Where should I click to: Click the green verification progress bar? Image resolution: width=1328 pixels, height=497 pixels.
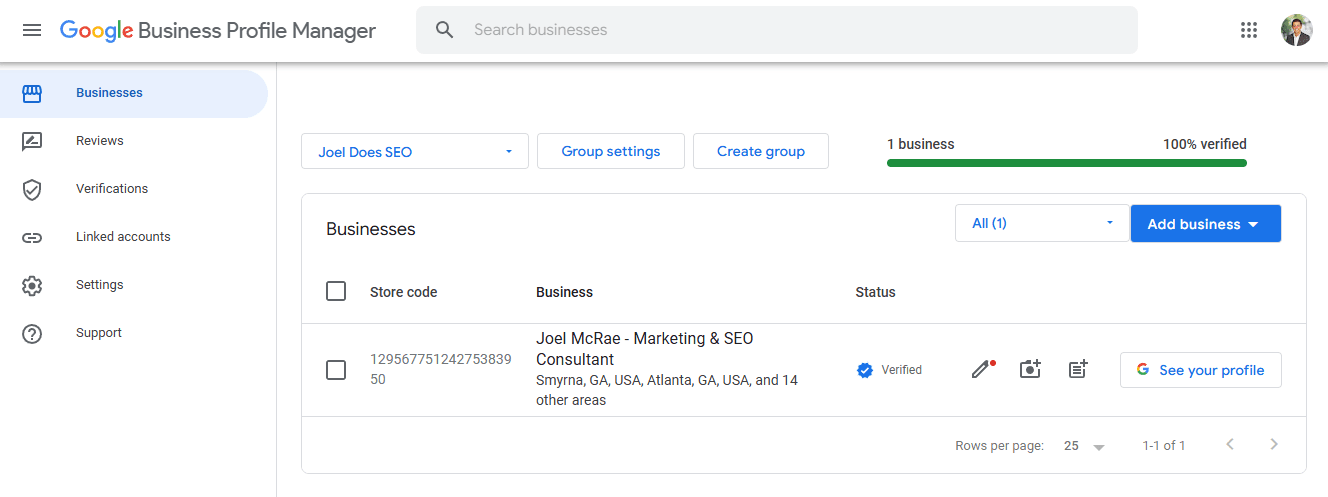tap(1067, 162)
